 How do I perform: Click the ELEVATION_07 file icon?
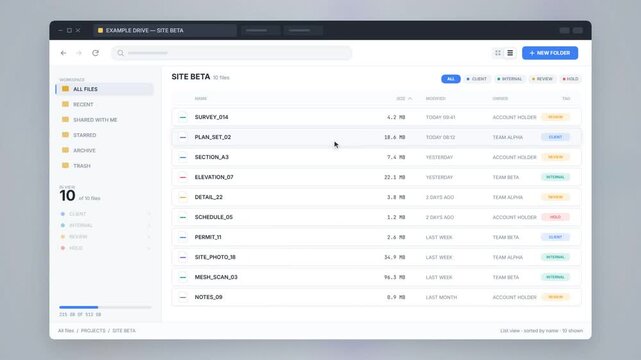183,177
